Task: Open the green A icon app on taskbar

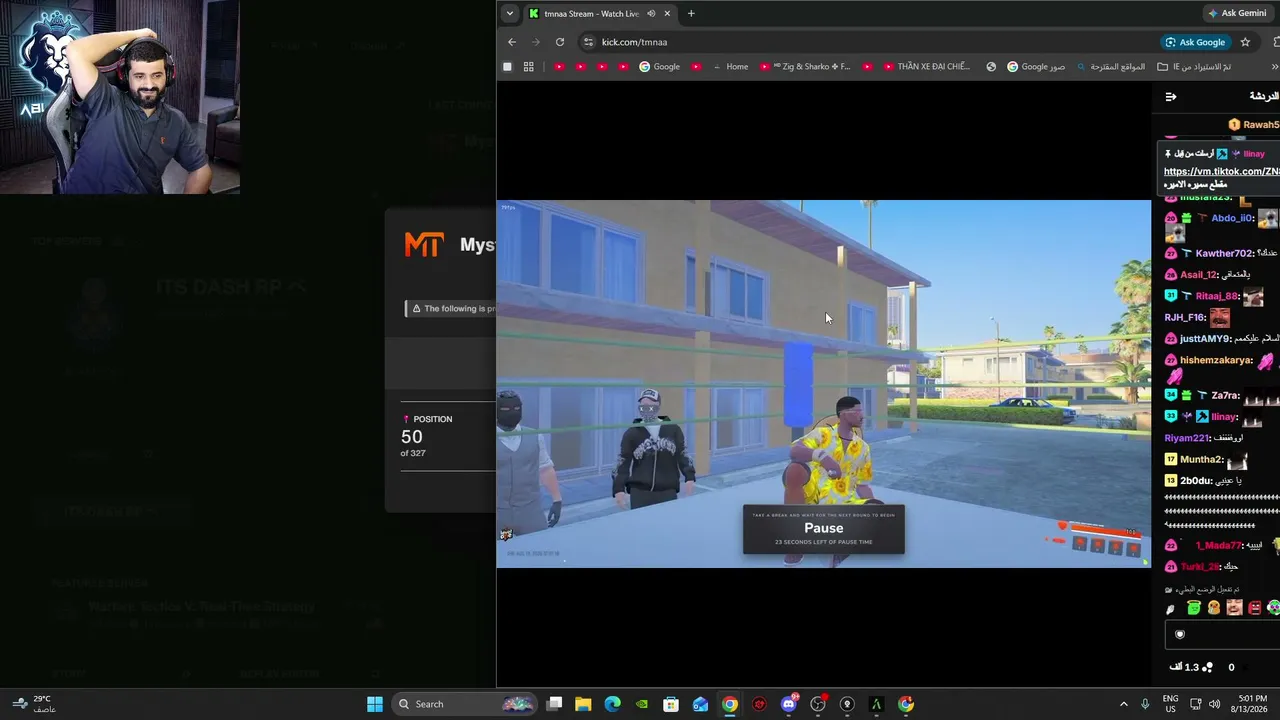Action: coord(876,704)
